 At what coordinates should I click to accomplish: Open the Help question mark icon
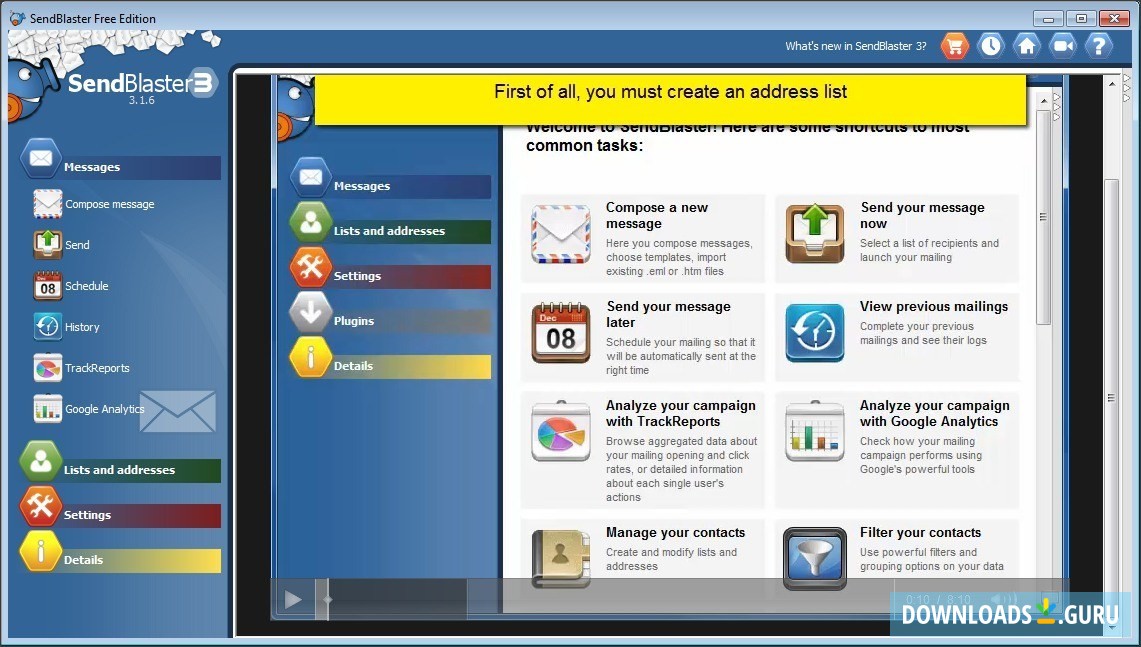pyautogui.click(x=1099, y=46)
